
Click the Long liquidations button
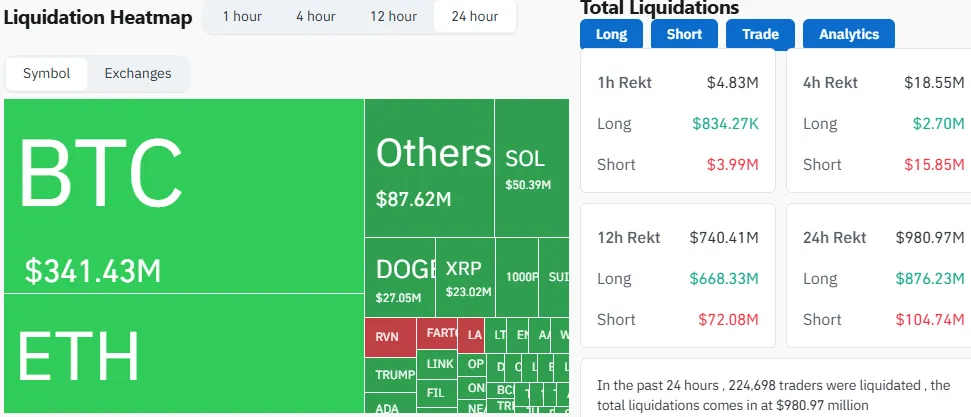point(611,35)
